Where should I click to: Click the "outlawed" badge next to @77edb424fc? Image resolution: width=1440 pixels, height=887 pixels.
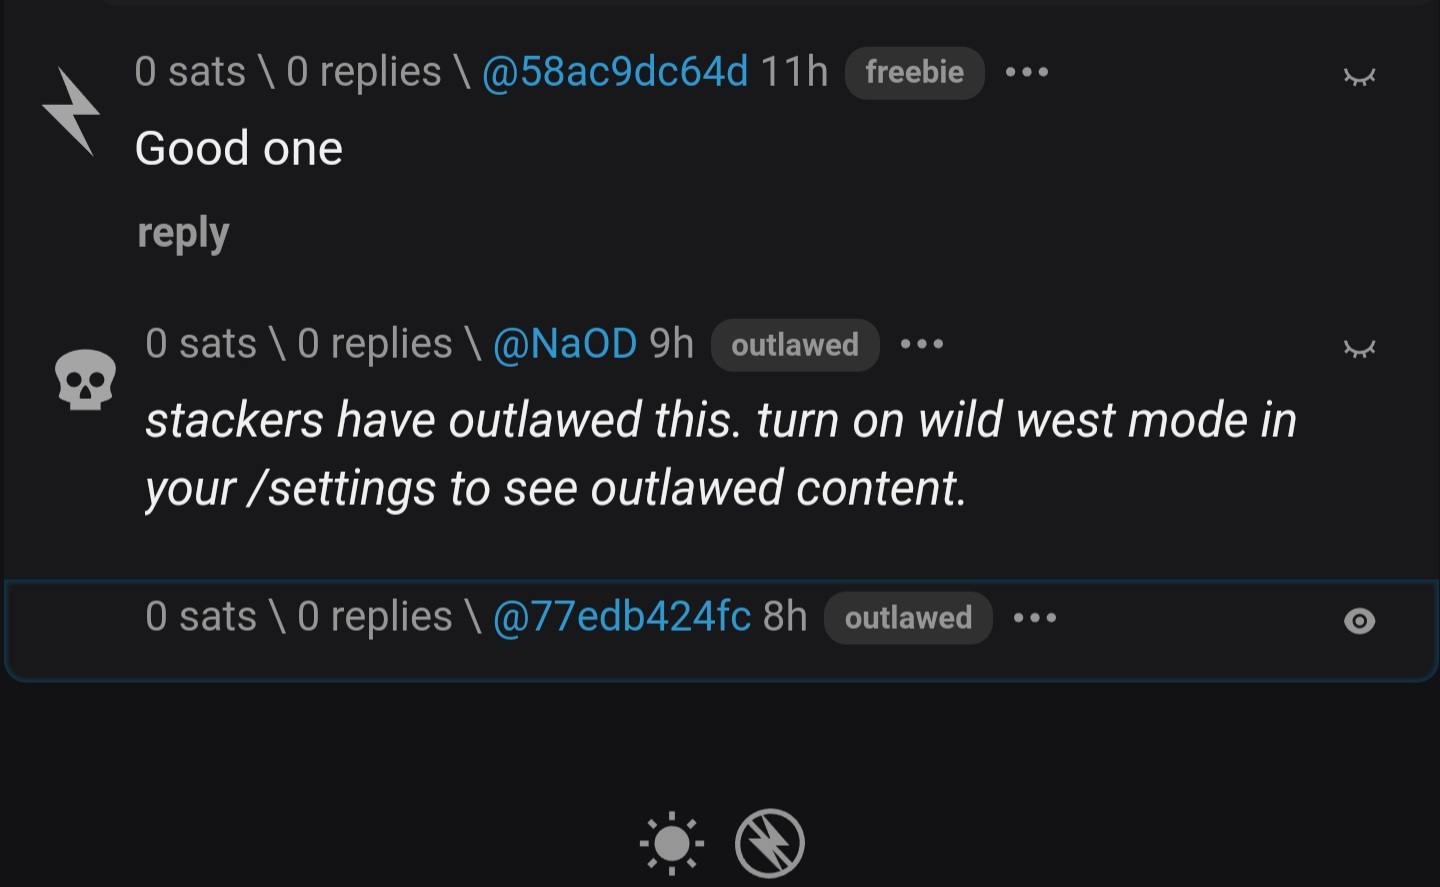pyautogui.click(x=908, y=618)
